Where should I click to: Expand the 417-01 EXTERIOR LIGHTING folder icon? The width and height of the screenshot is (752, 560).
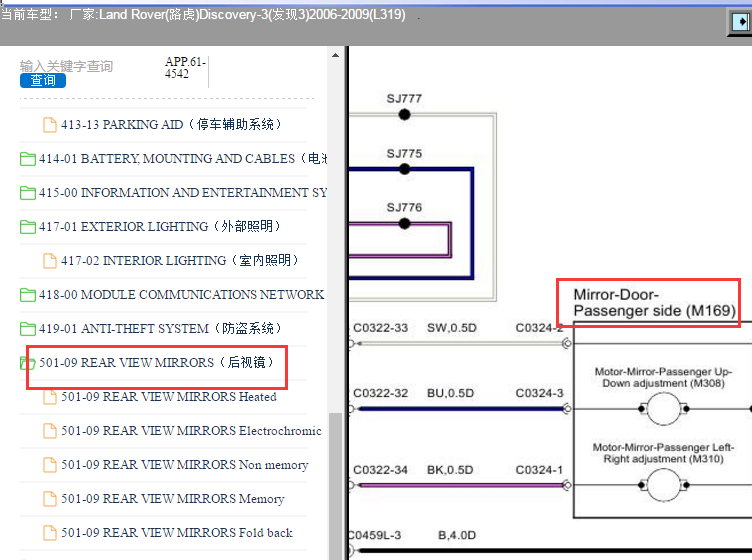click(x=28, y=227)
